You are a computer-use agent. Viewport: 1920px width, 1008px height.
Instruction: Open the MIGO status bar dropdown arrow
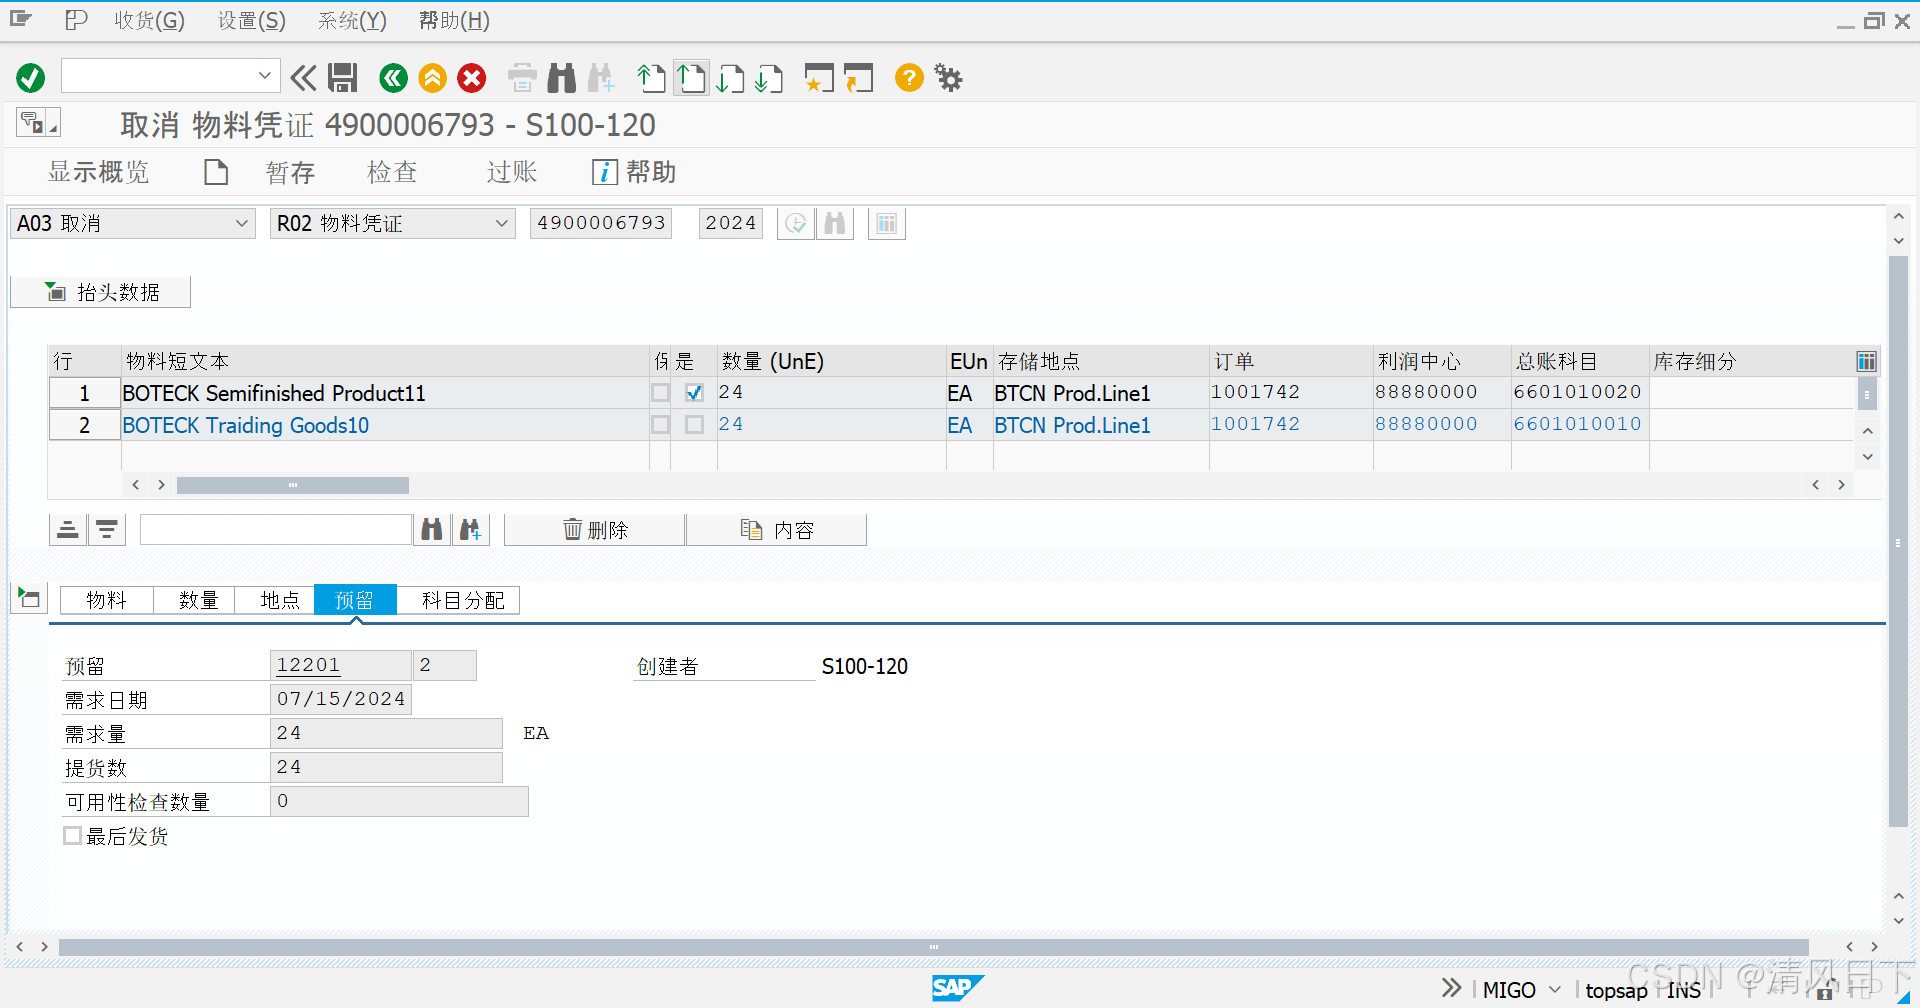click(1554, 990)
